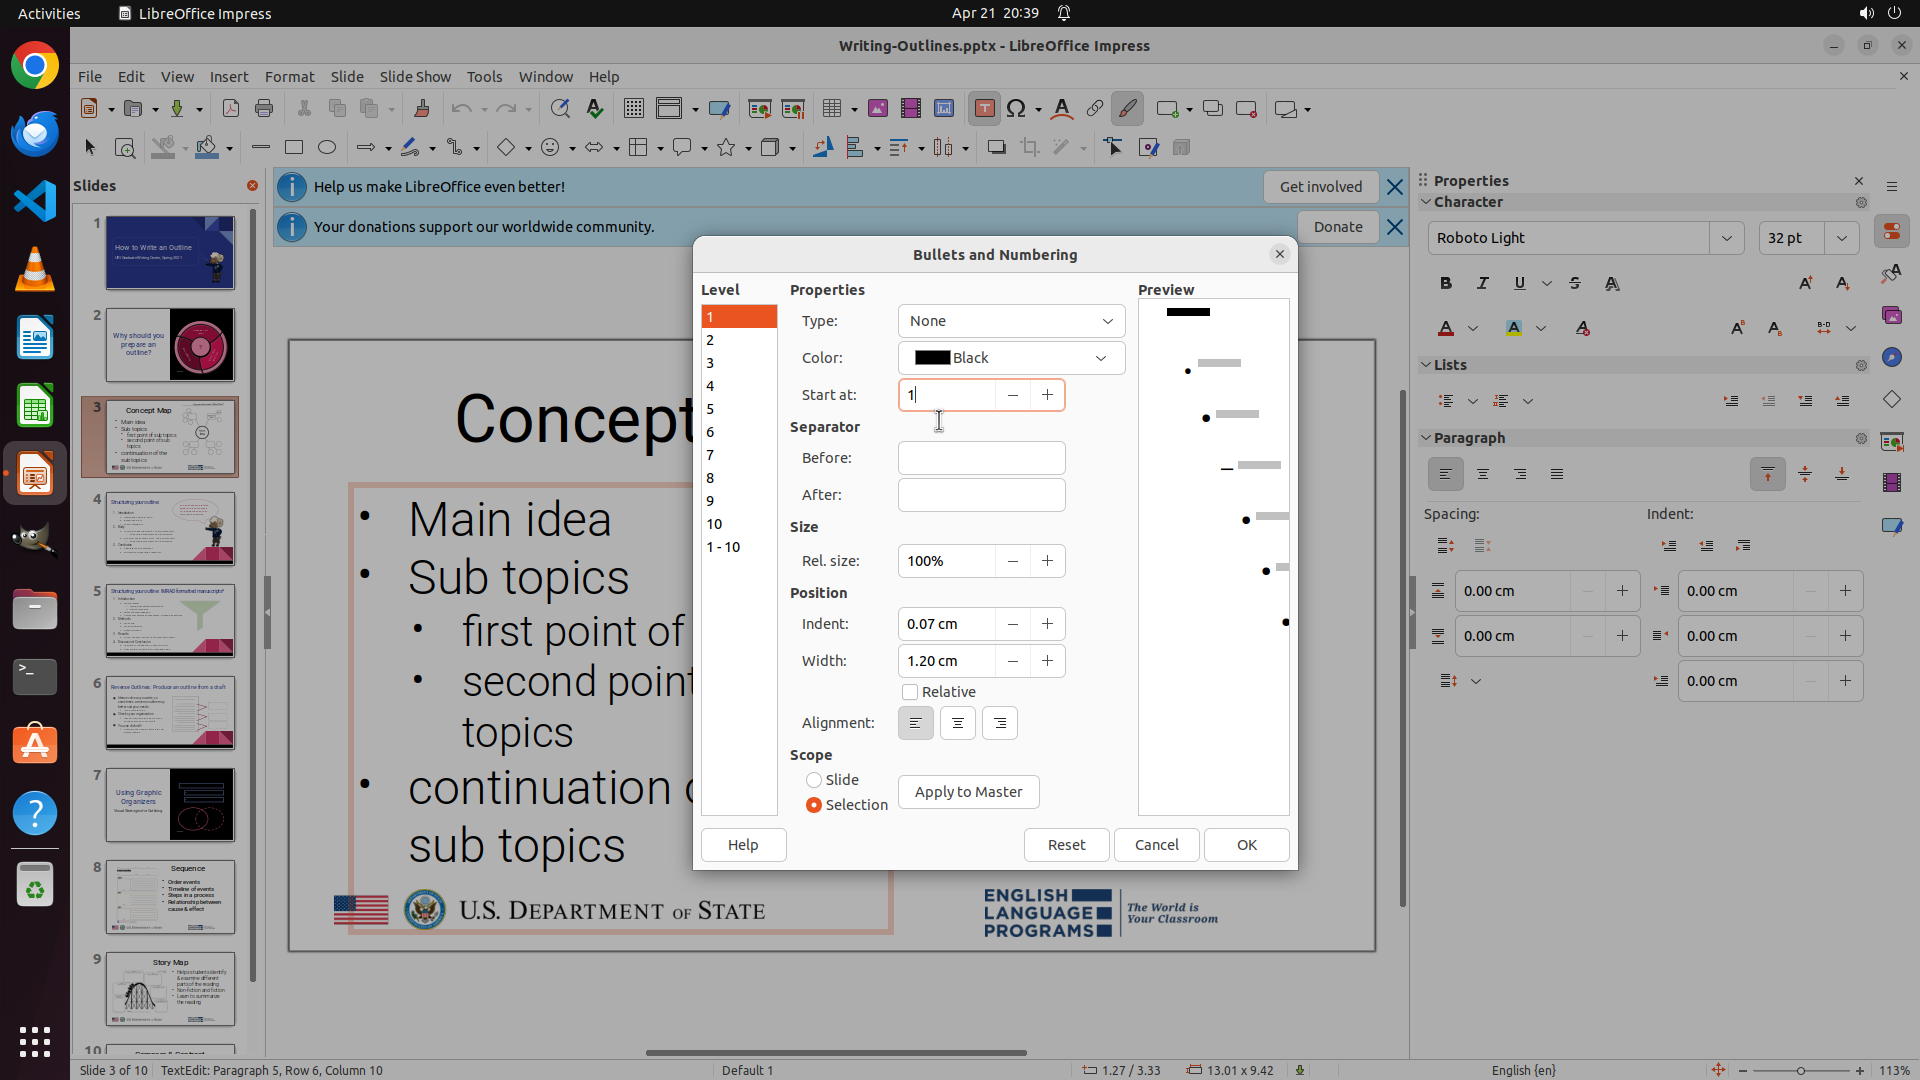Select the center paragraph alignment icon in the sidebar
This screenshot has height=1080, width=1920.
[1482, 474]
